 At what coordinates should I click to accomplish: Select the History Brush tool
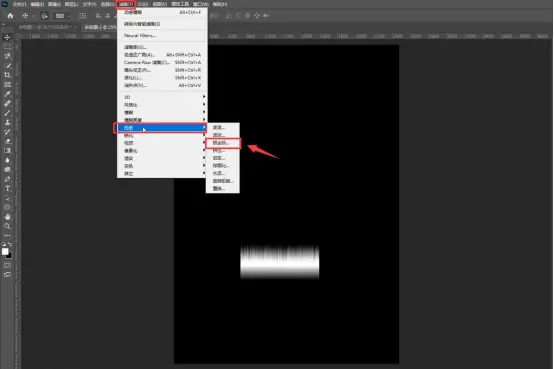[x=7, y=132]
